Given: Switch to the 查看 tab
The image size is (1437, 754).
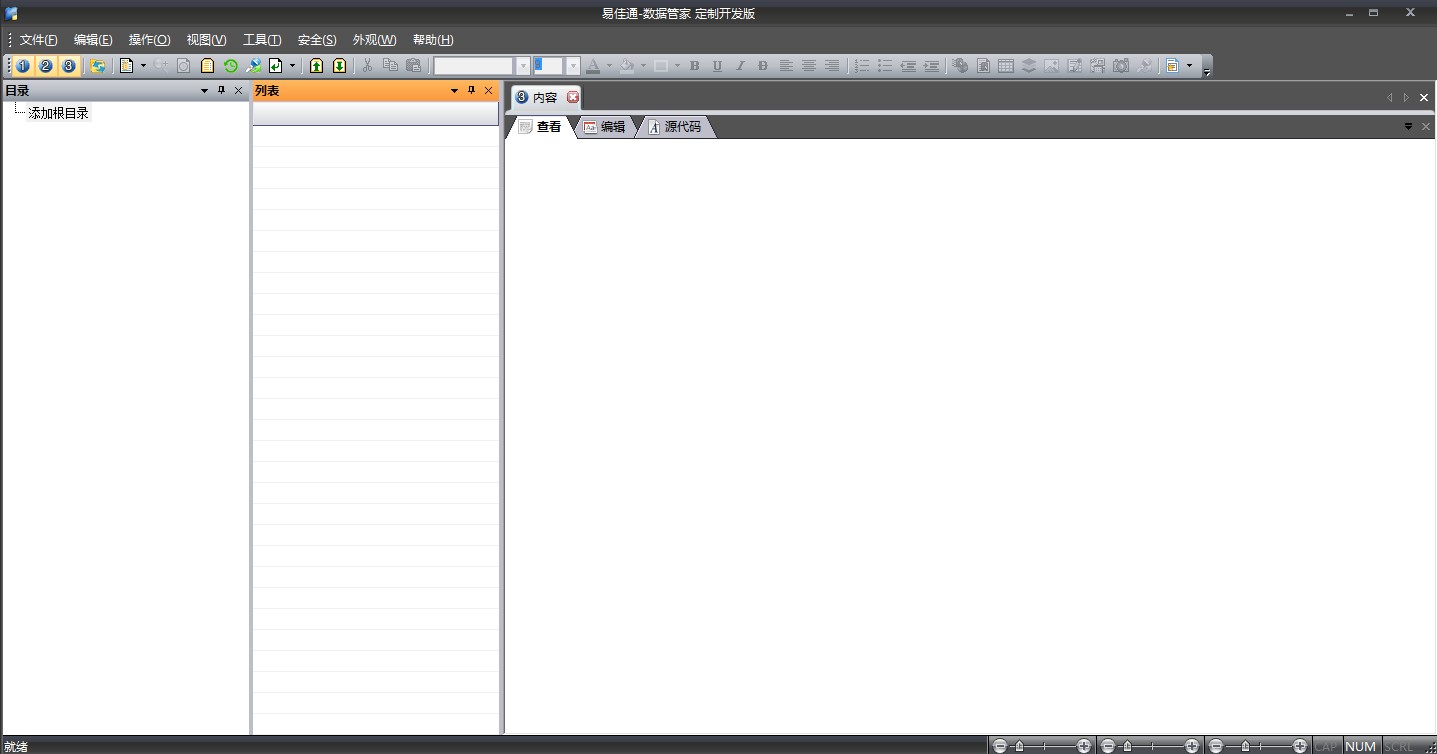Looking at the screenshot, I should 540,127.
